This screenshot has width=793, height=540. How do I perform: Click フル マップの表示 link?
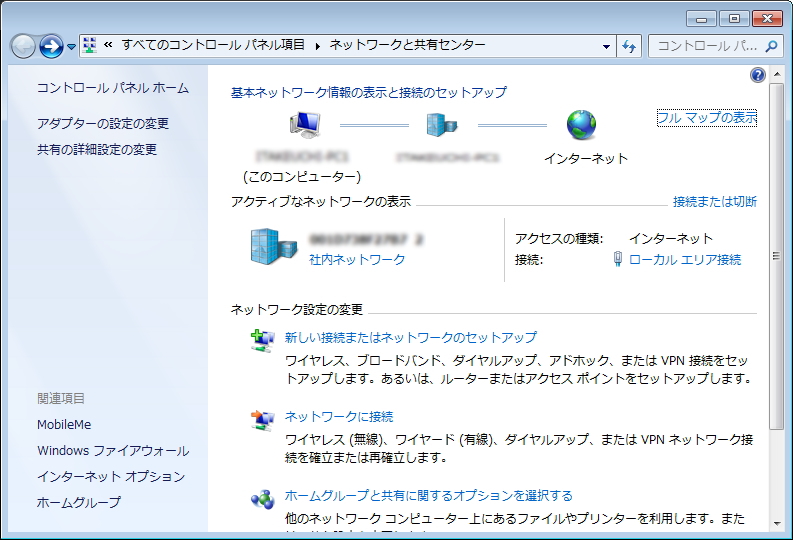[x=707, y=118]
